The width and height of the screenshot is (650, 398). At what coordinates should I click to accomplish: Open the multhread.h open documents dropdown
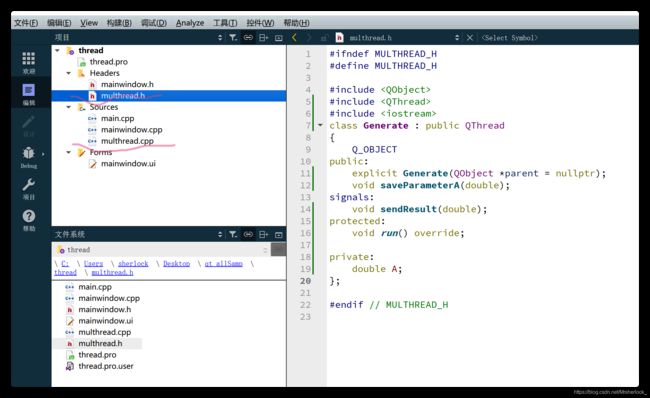(x=457, y=38)
